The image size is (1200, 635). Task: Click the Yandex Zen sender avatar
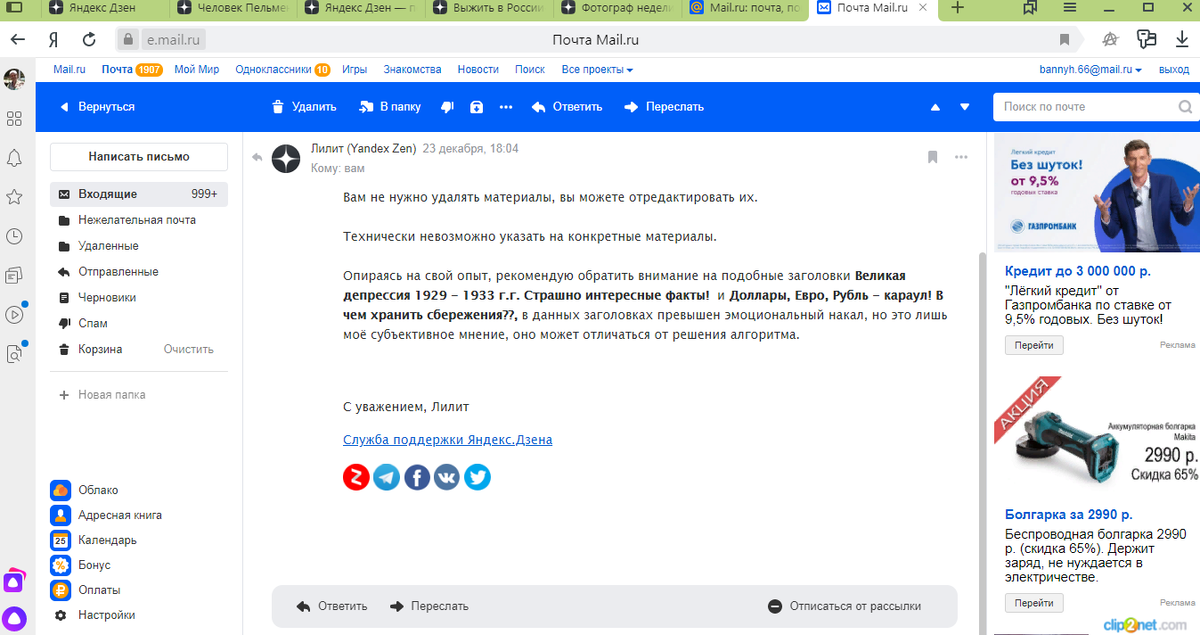pyautogui.click(x=287, y=158)
